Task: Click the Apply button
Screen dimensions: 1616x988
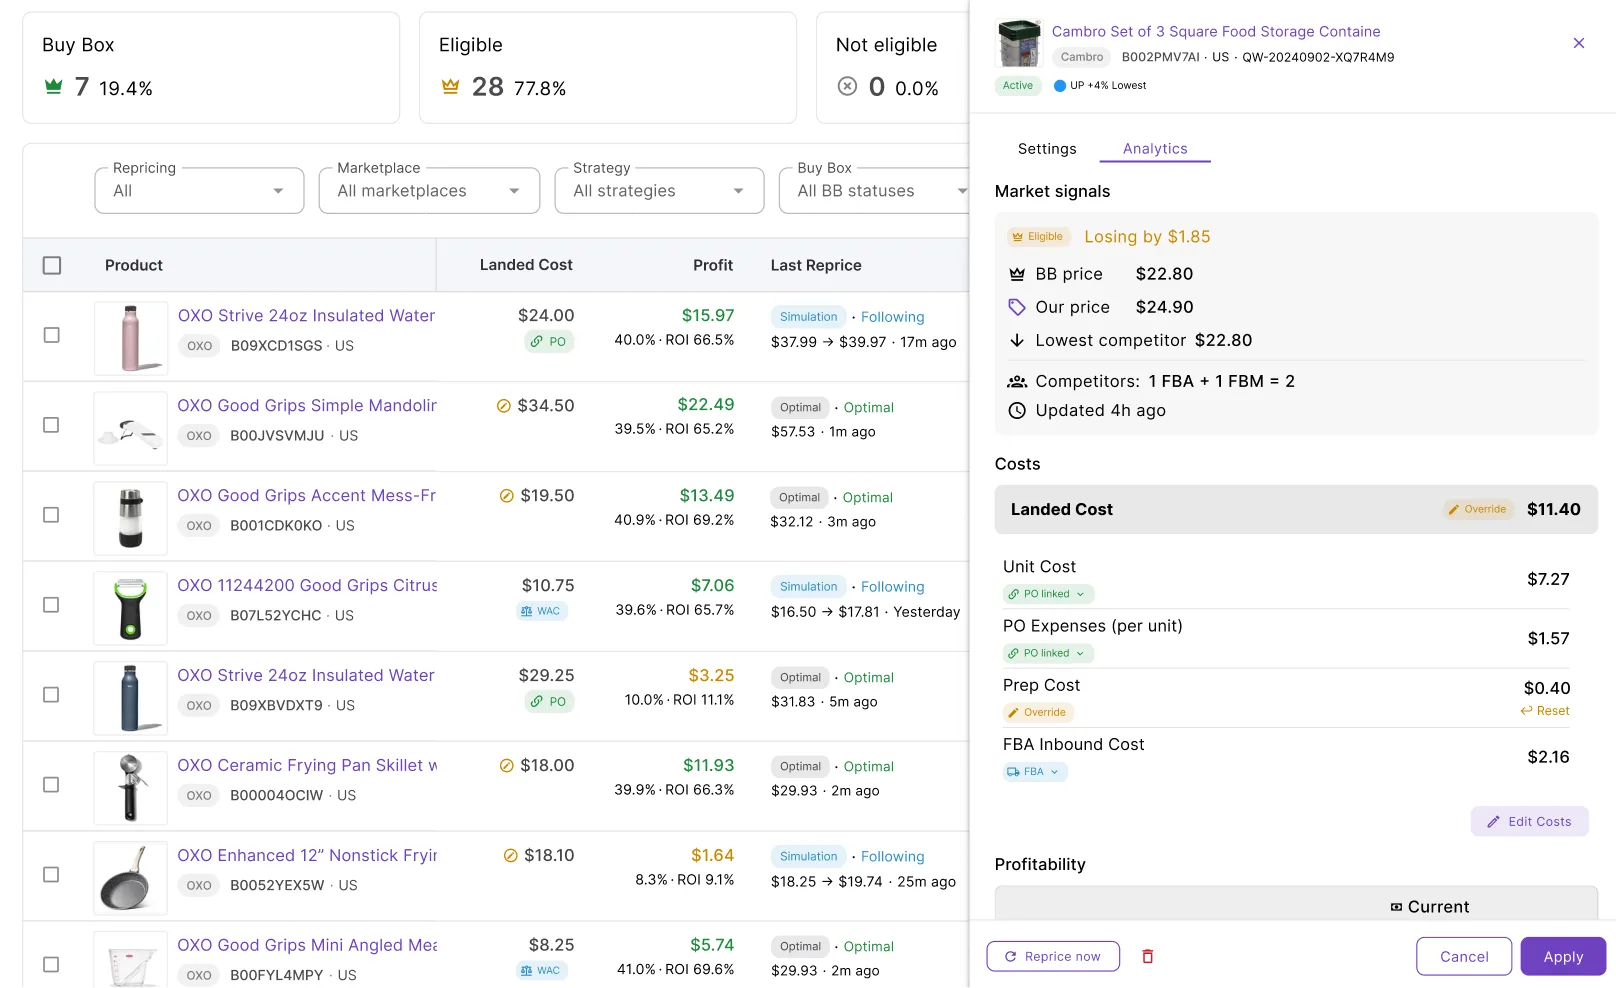Action: tap(1563, 957)
